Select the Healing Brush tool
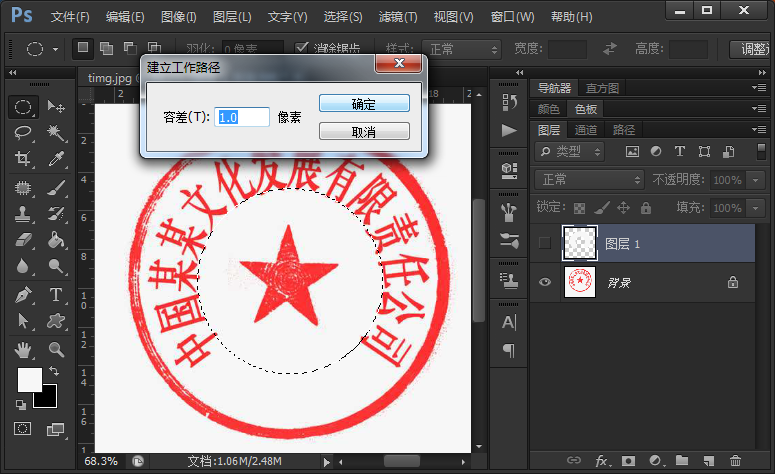This screenshot has height=474, width=775. click(x=23, y=188)
